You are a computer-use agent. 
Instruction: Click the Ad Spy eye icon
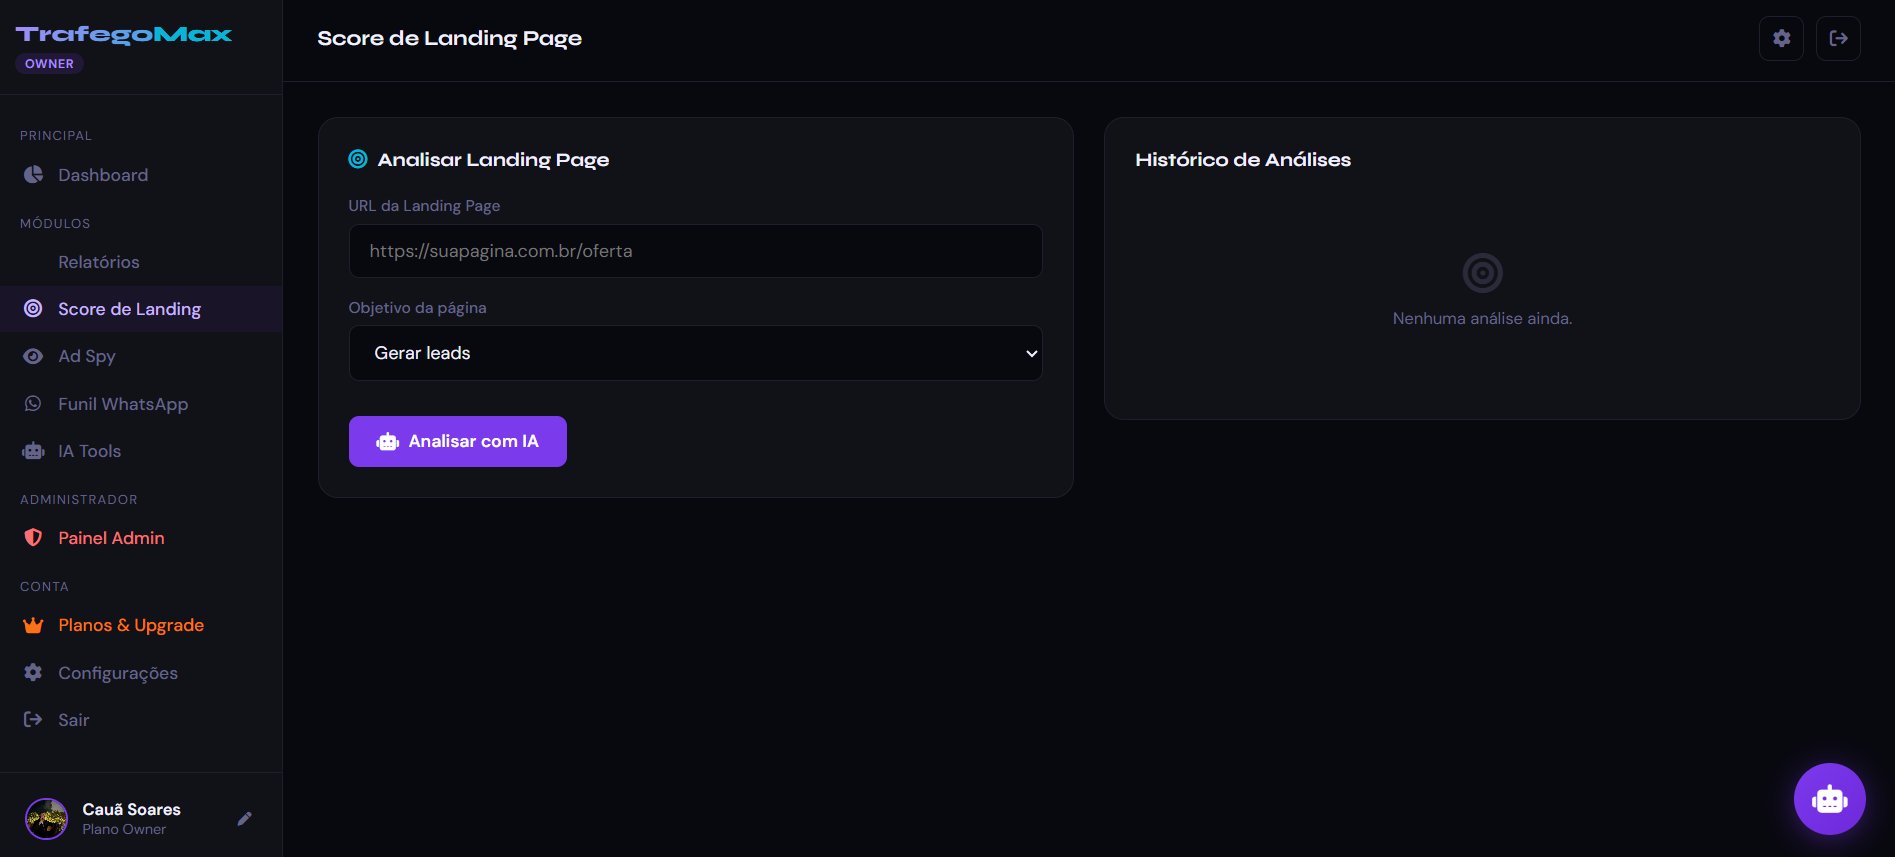click(33, 356)
